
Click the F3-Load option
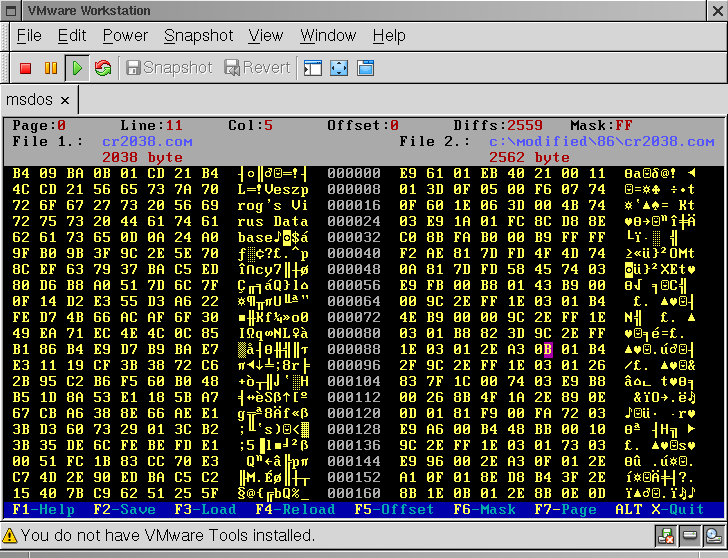(205, 509)
